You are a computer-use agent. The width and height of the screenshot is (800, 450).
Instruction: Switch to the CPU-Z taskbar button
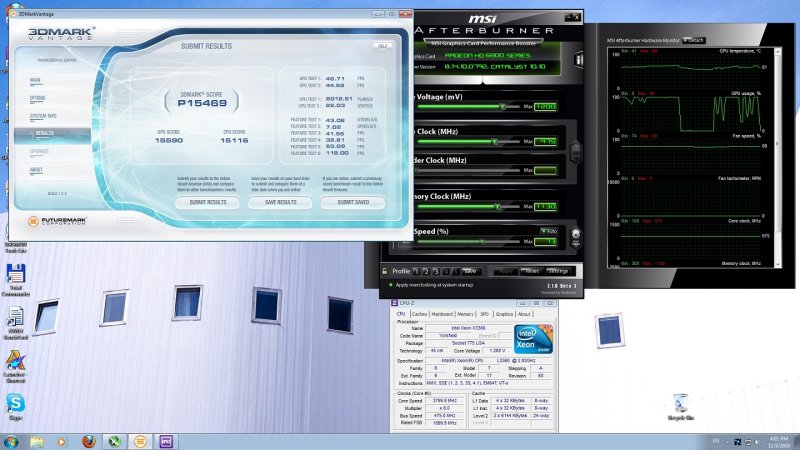coord(166,442)
